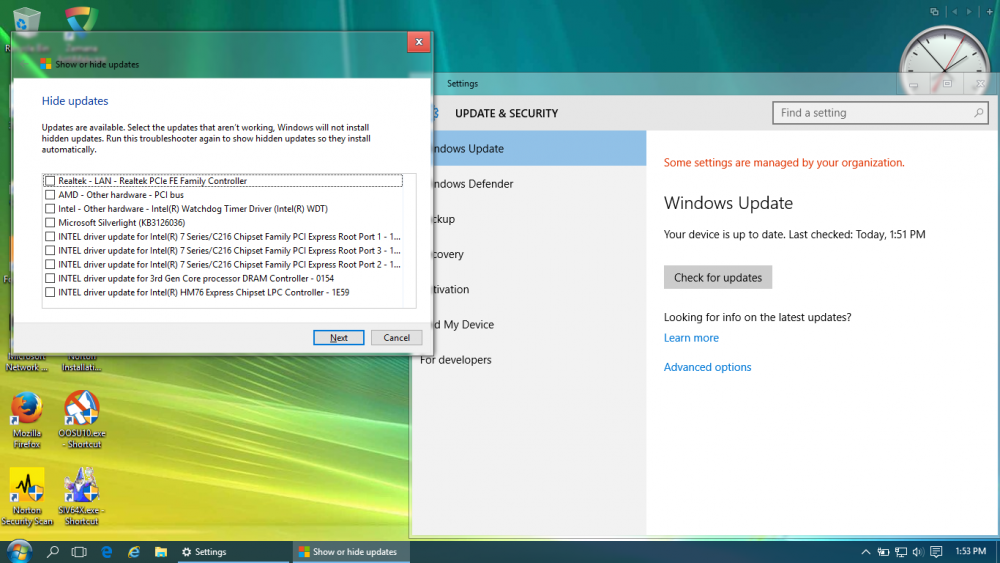Minimize the Settings window

tap(913, 84)
